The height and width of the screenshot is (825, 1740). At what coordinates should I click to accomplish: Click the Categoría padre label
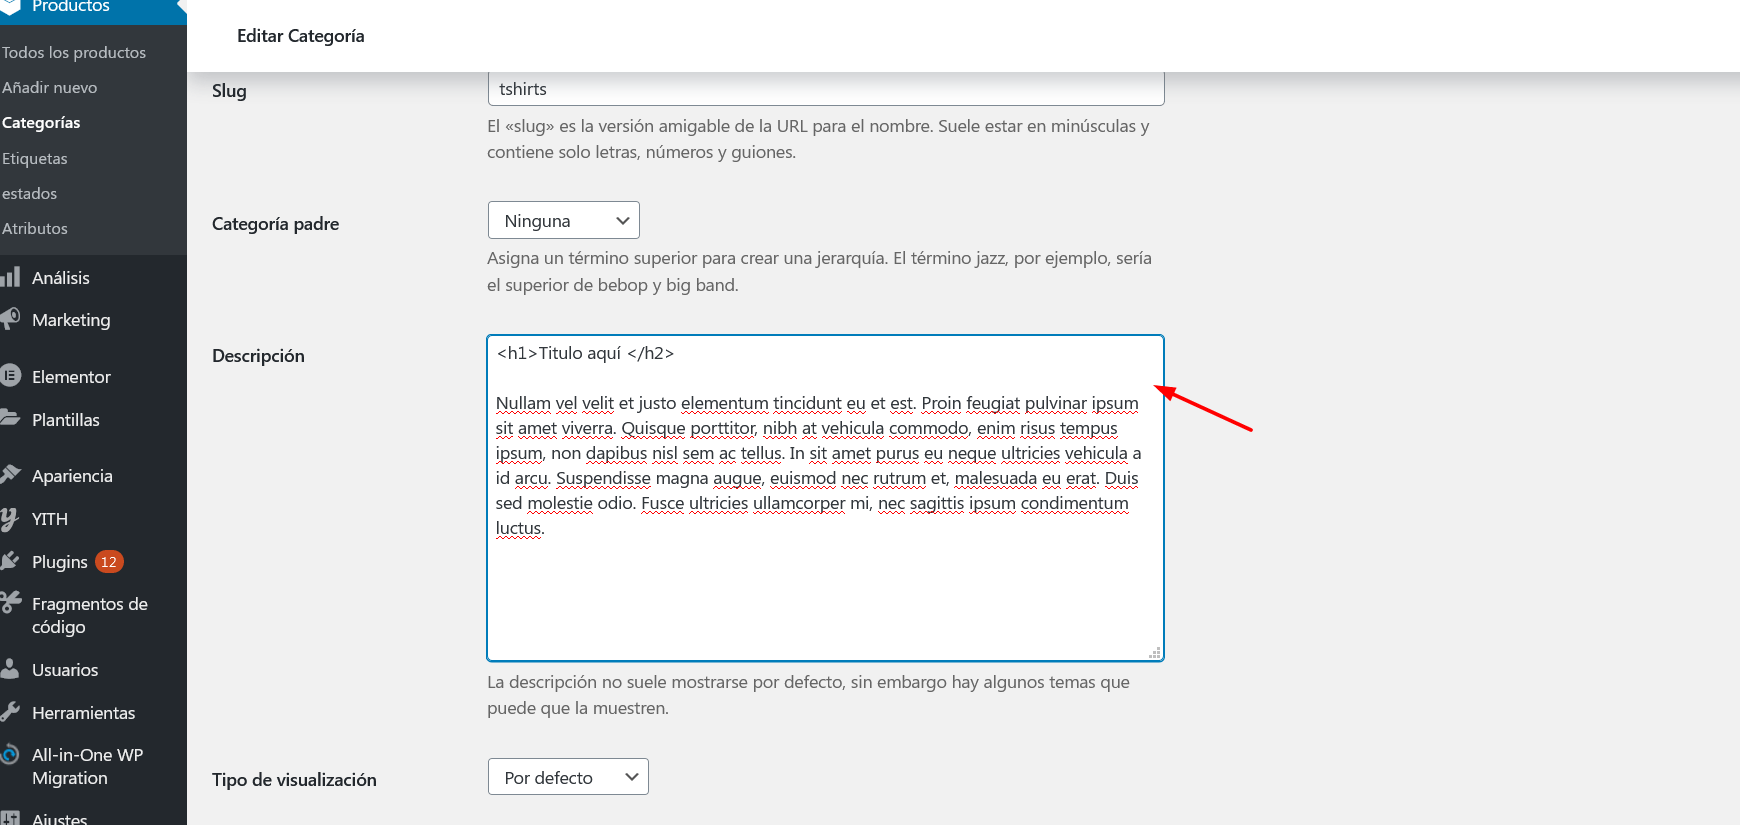click(276, 224)
